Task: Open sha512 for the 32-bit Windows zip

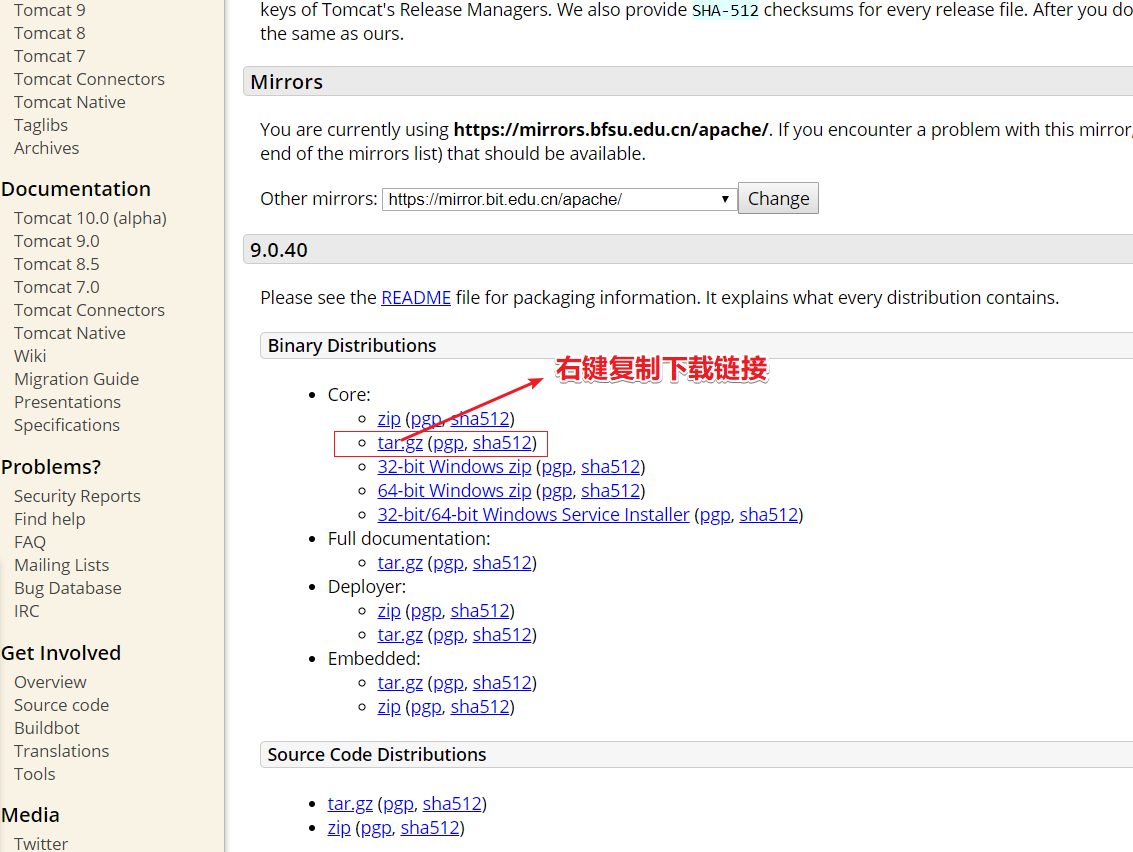Action: pos(611,467)
